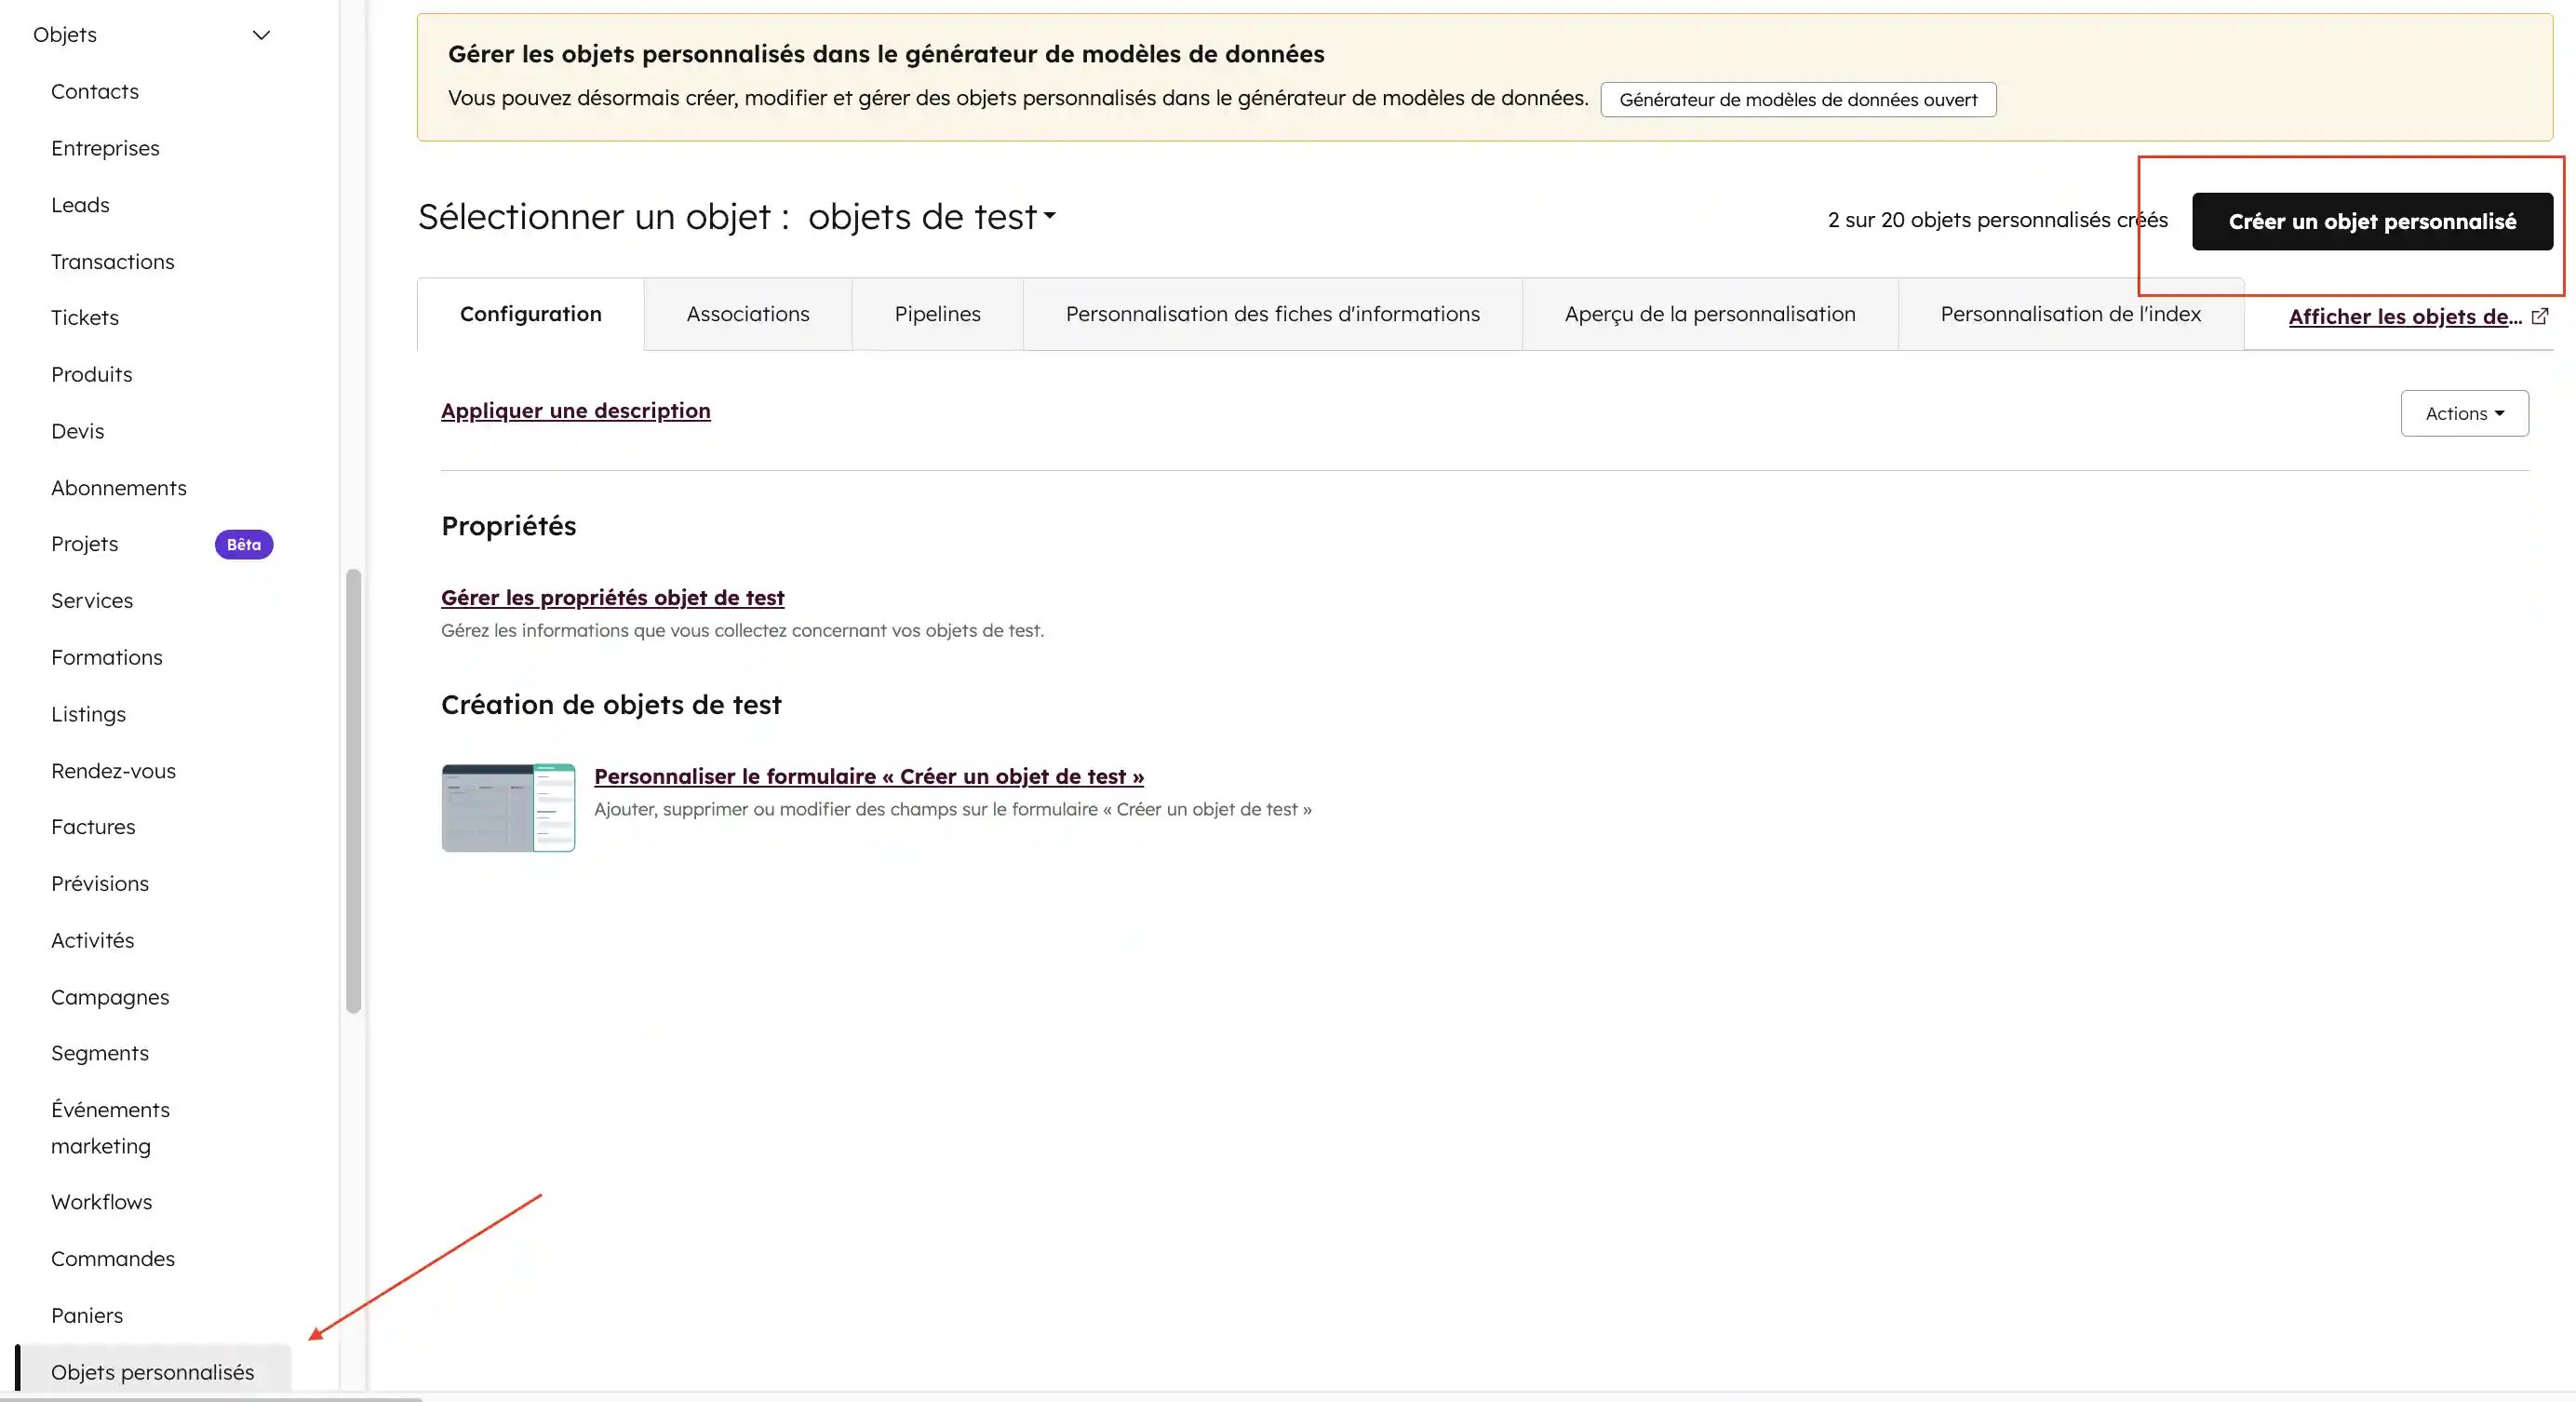
Task: Click 'Personnaliser le formulaire « Créer un objet de test »'
Action: coord(869,777)
